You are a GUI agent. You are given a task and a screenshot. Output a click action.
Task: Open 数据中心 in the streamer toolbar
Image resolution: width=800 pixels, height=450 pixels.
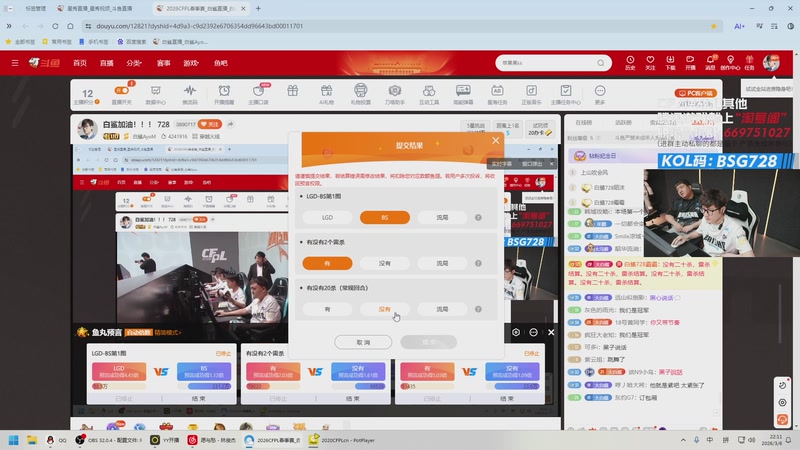tap(156, 94)
